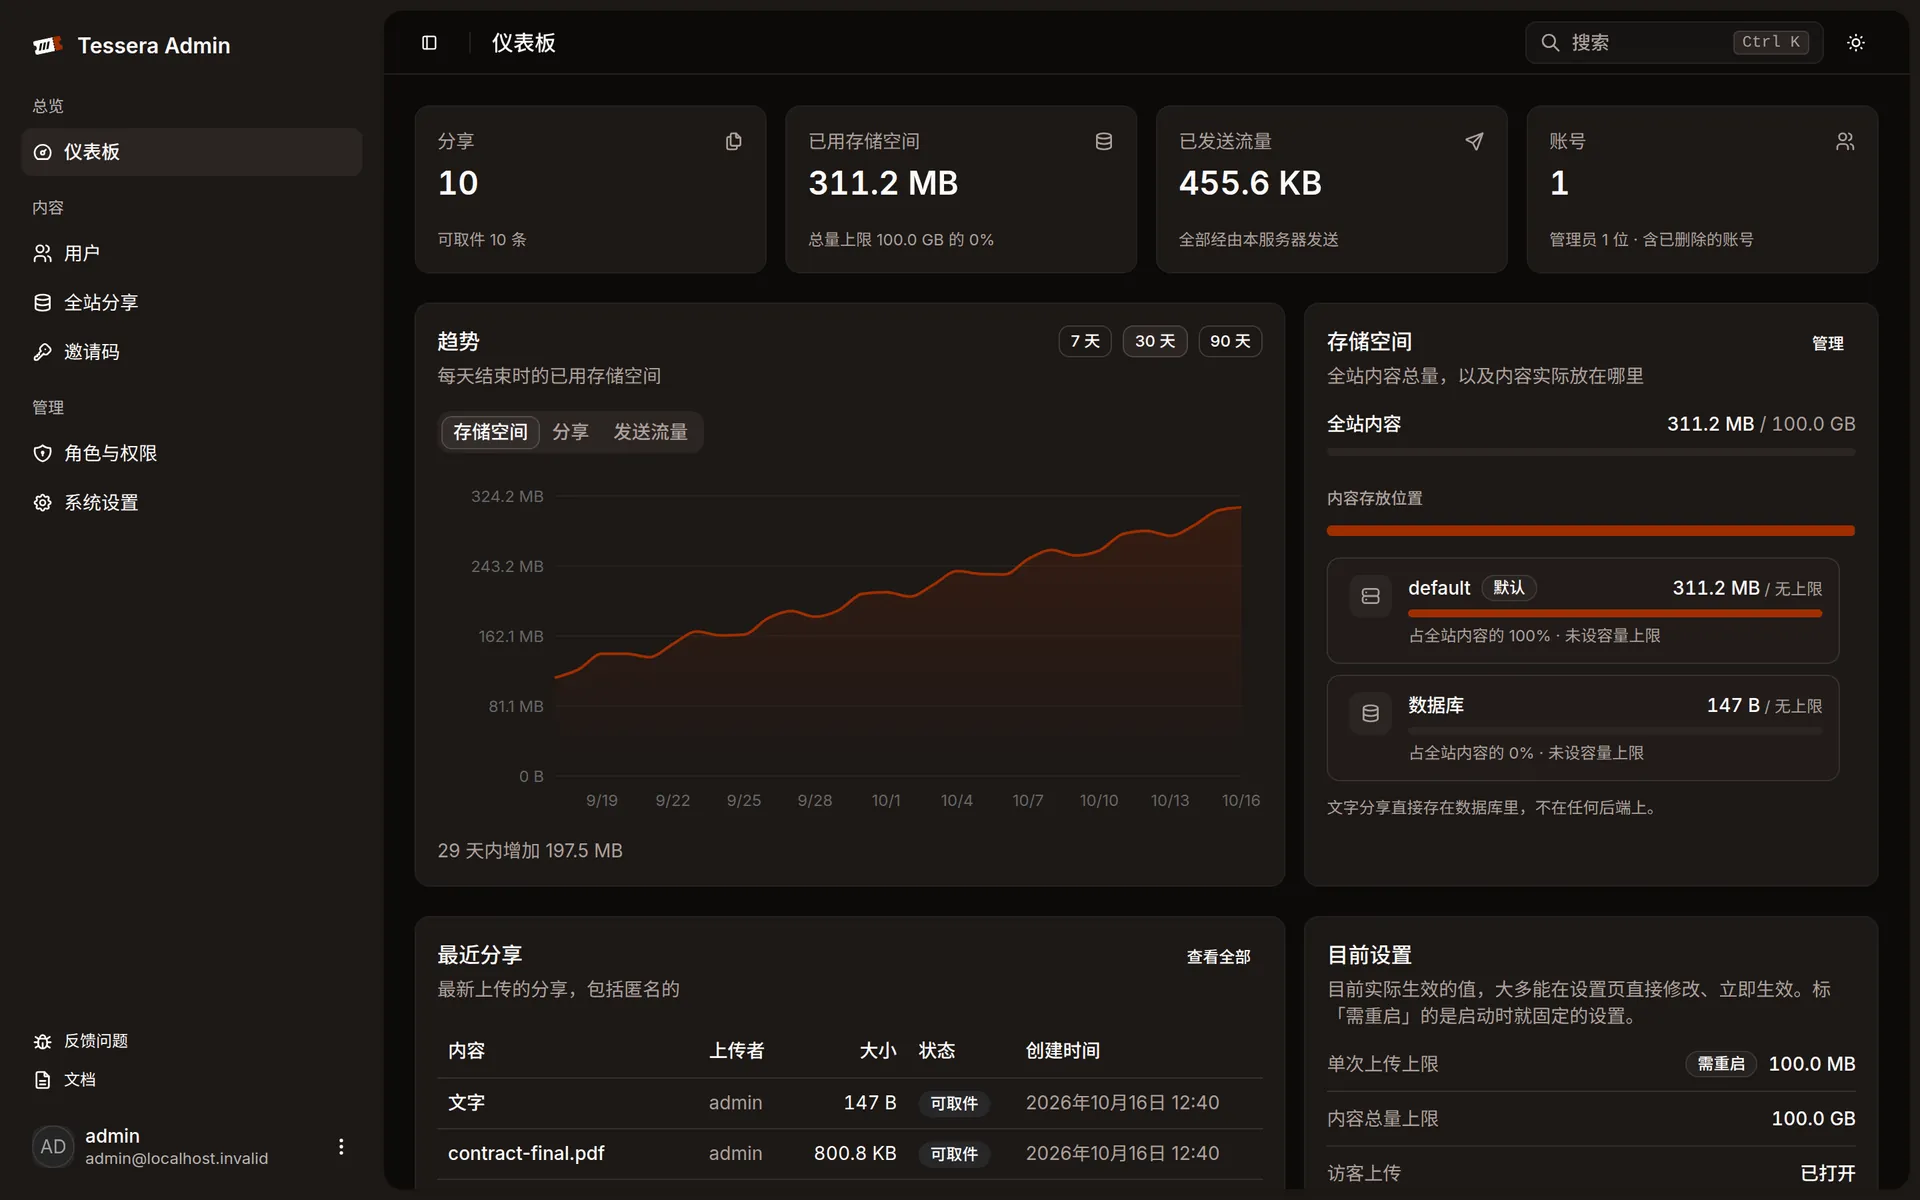
Task: Go to 全站分享 in sidebar
Action: click(191, 302)
